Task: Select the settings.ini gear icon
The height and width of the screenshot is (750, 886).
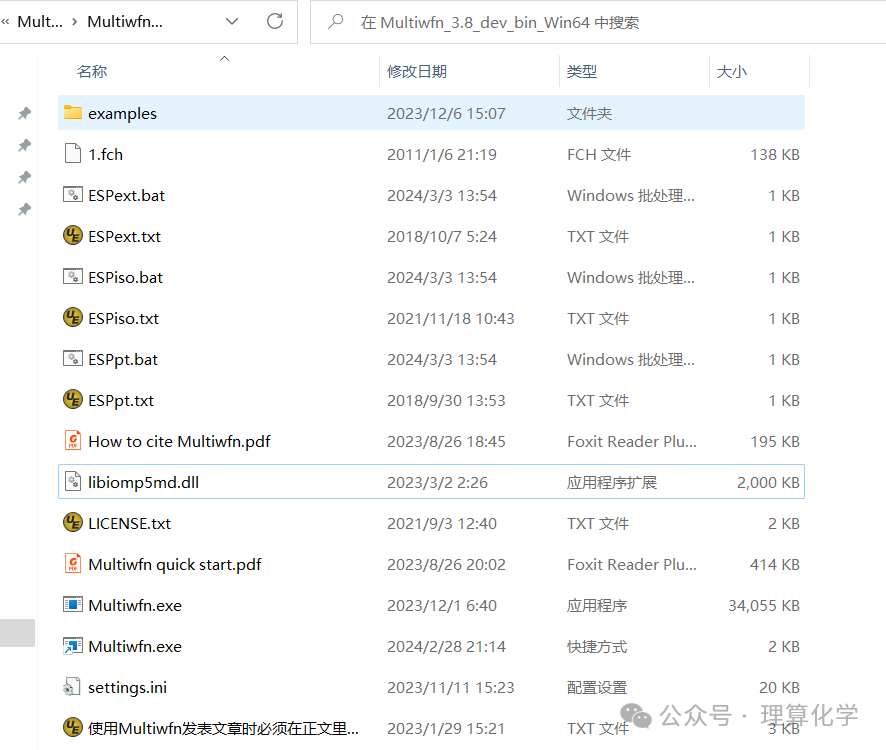Action: (72, 687)
